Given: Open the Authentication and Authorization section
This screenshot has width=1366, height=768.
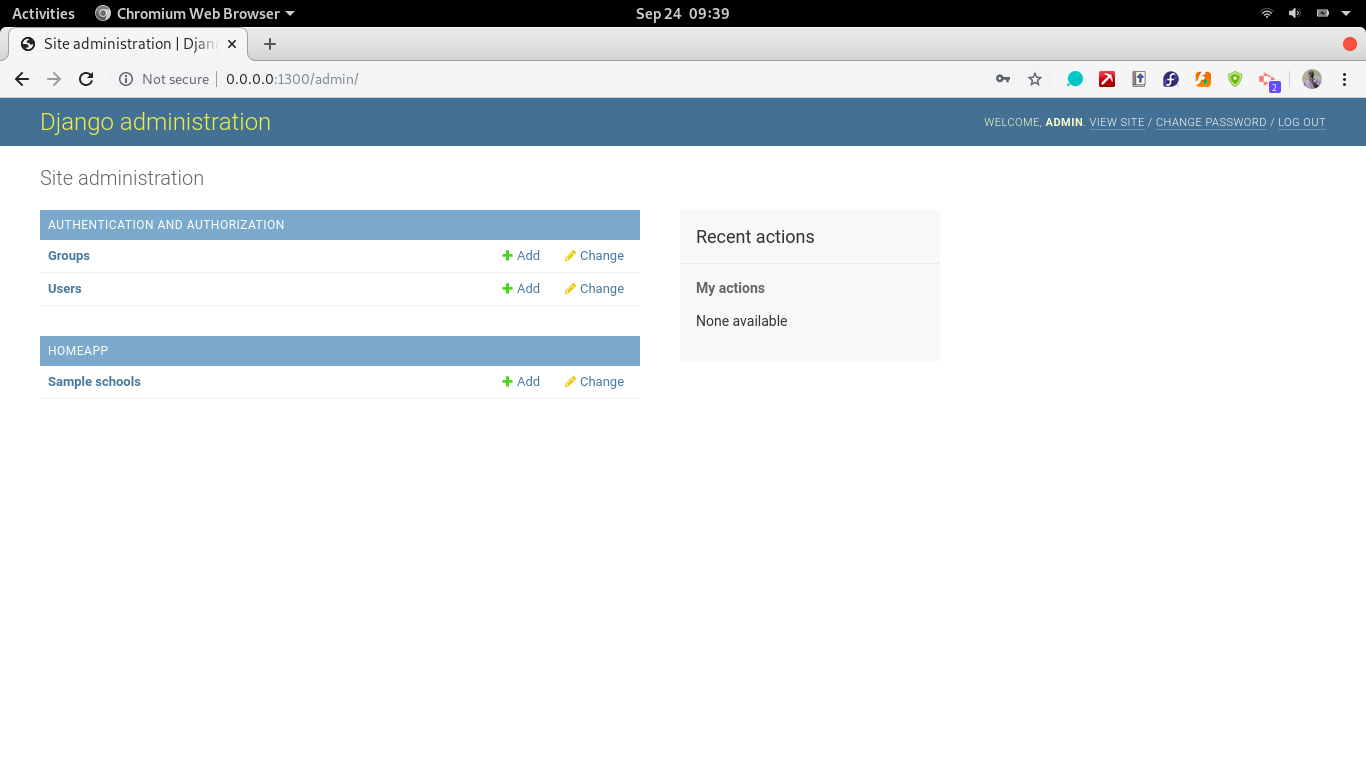Looking at the screenshot, I should [x=166, y=225].
